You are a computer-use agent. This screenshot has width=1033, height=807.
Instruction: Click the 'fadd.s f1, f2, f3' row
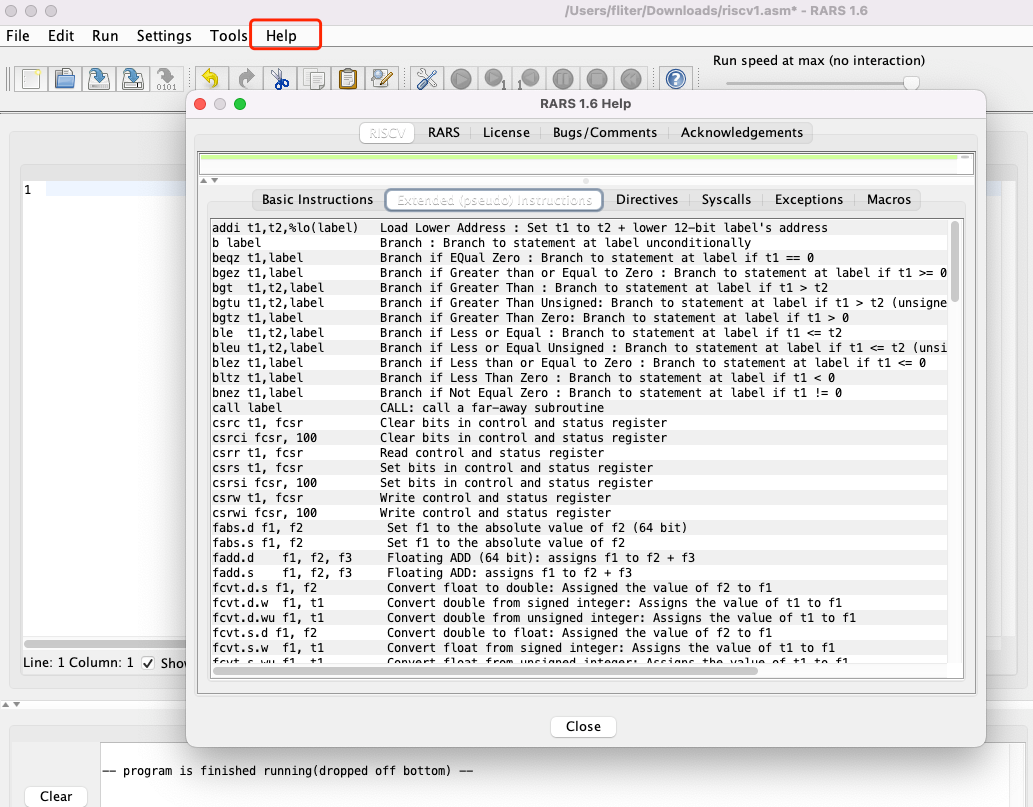(579, 572)
